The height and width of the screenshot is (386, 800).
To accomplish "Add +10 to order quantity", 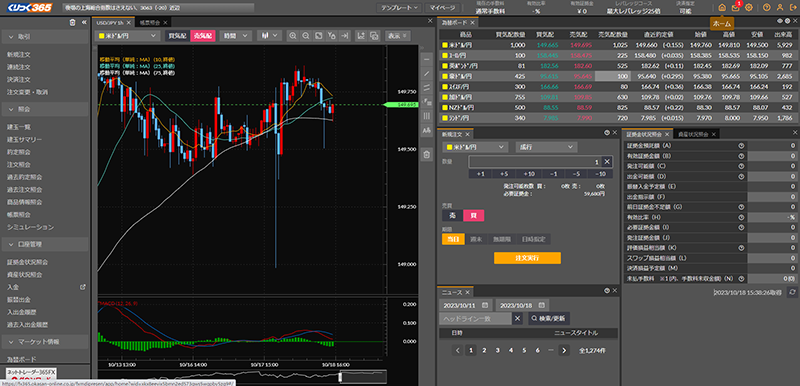I will tap(529, 174).
